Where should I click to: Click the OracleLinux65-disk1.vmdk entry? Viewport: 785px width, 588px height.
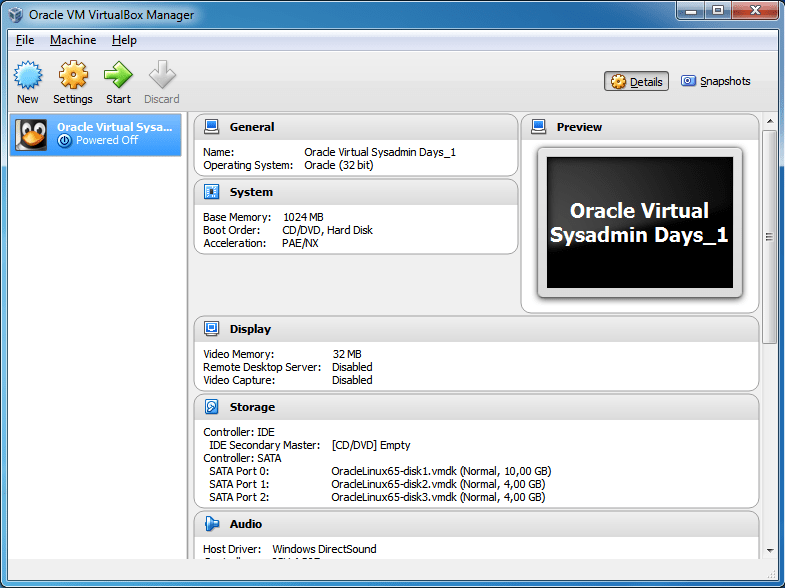(441, 471)
